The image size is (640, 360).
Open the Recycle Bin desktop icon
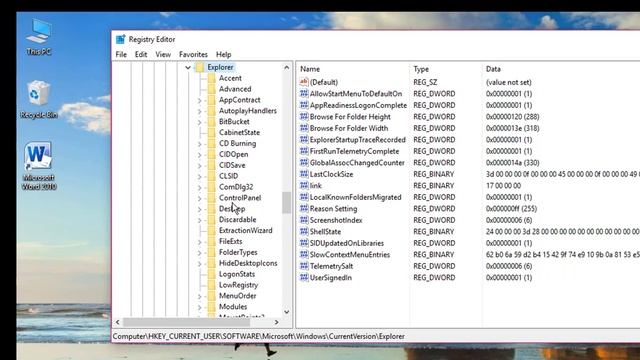pyautogui.click(x=39, y=100)
